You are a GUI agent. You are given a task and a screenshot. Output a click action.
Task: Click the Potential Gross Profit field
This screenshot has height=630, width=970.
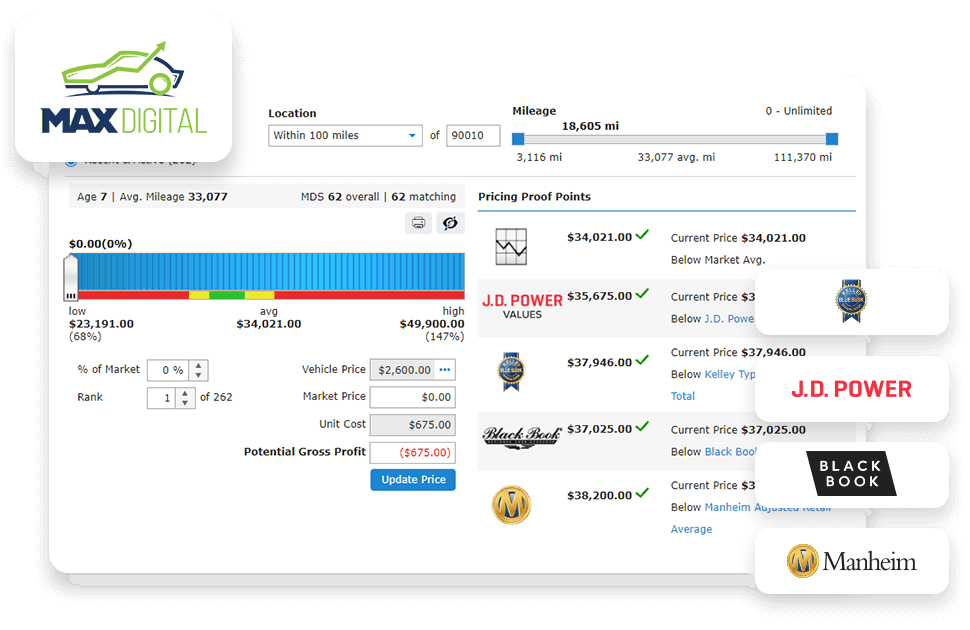pyautogui.click(x=413, y=452)
